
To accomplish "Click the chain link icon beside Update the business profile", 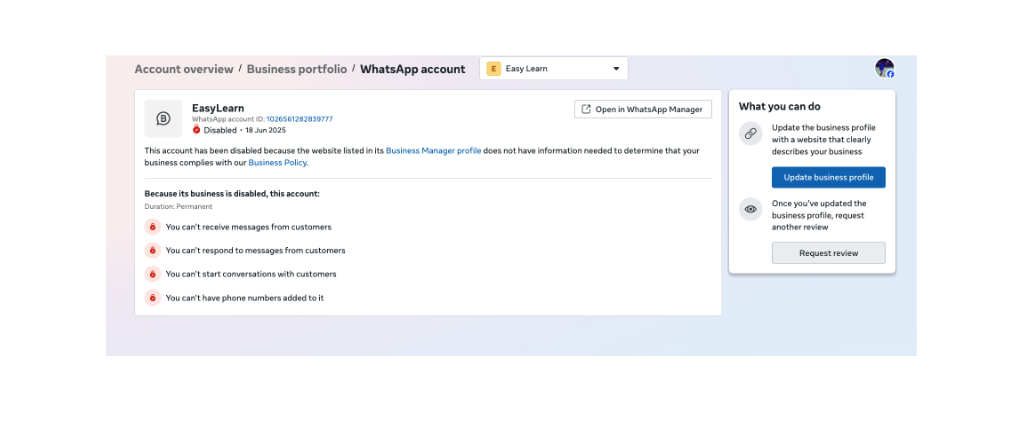I will pyautogui.click(x=750, y=134).
